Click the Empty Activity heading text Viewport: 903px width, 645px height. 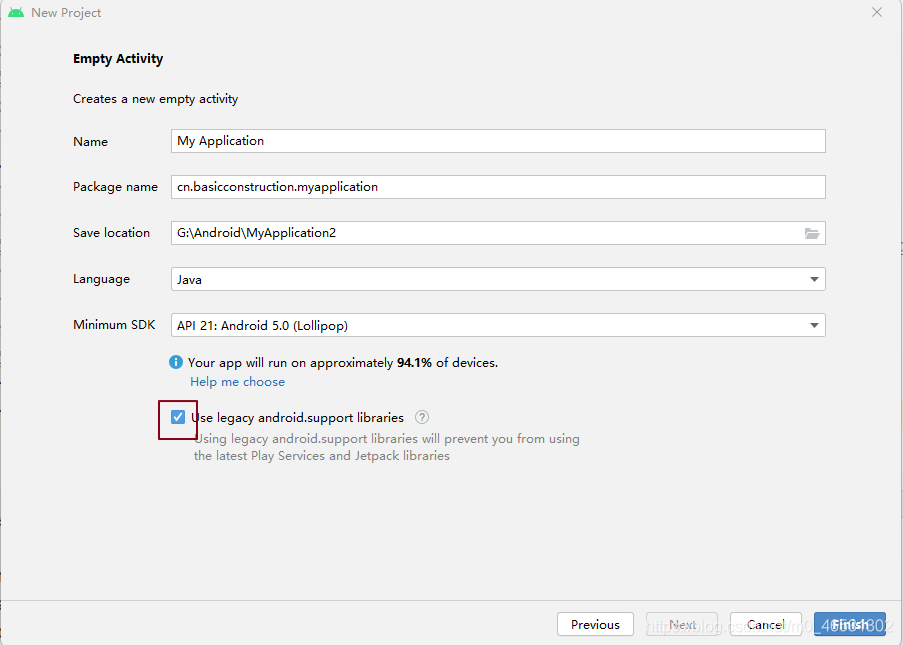click(118, 59)
